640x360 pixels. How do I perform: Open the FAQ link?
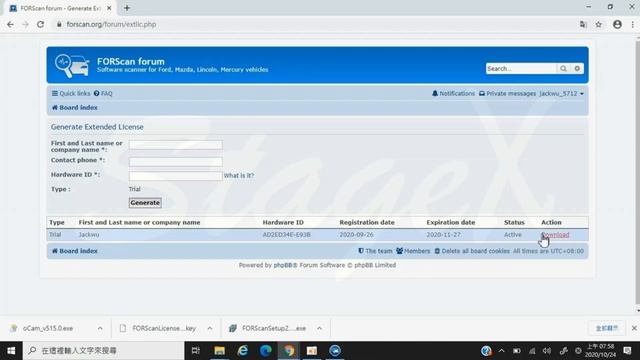tap(103, 93)
